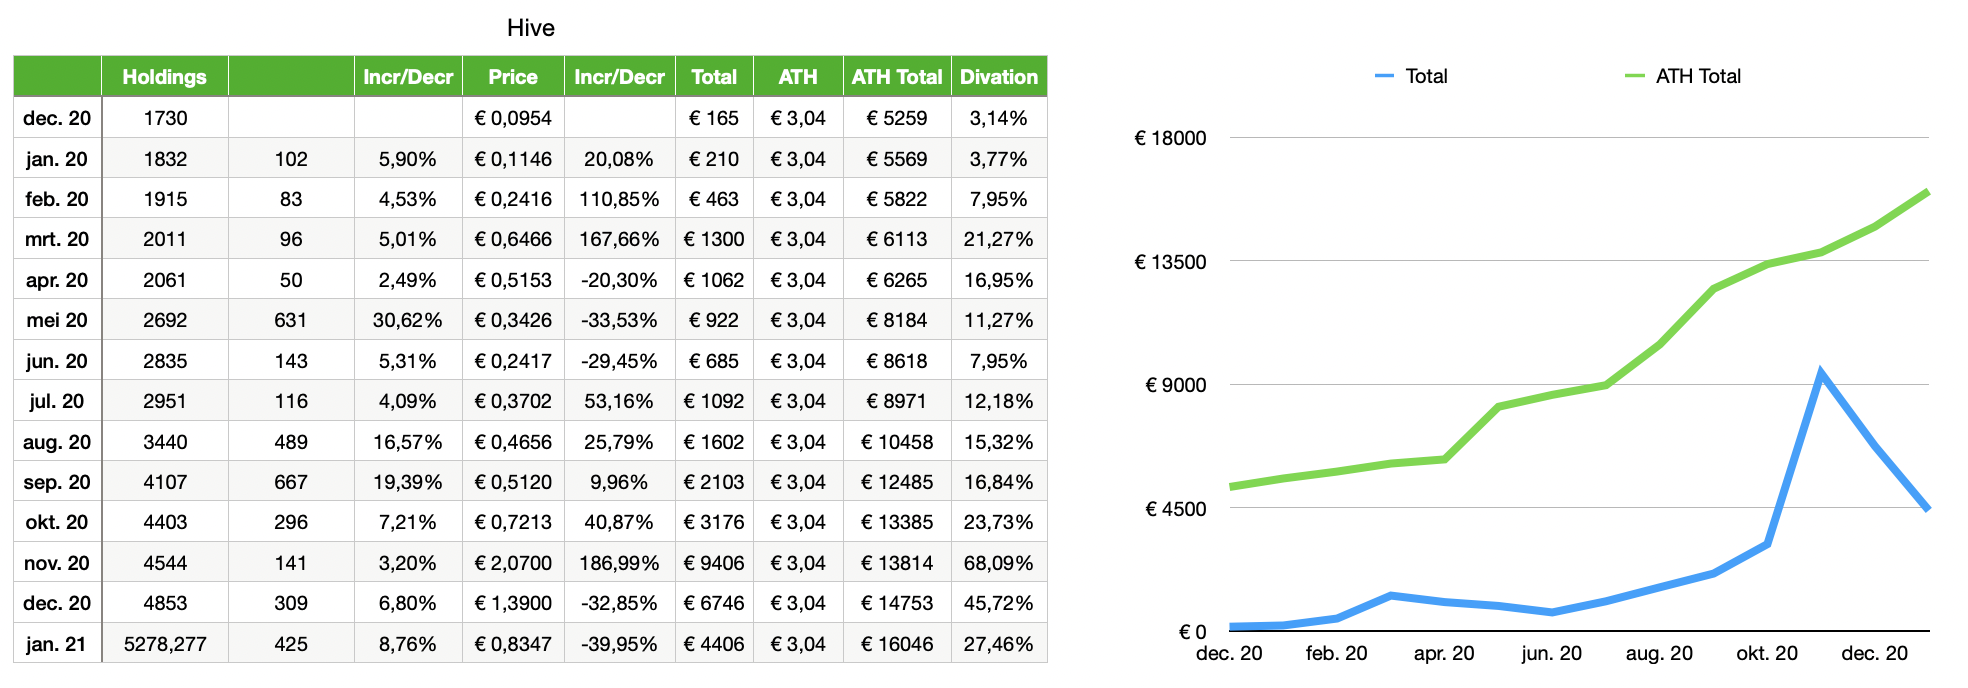Select the cell showing 8,76%
The image size is (1968, 688).
tap(408, 644)
